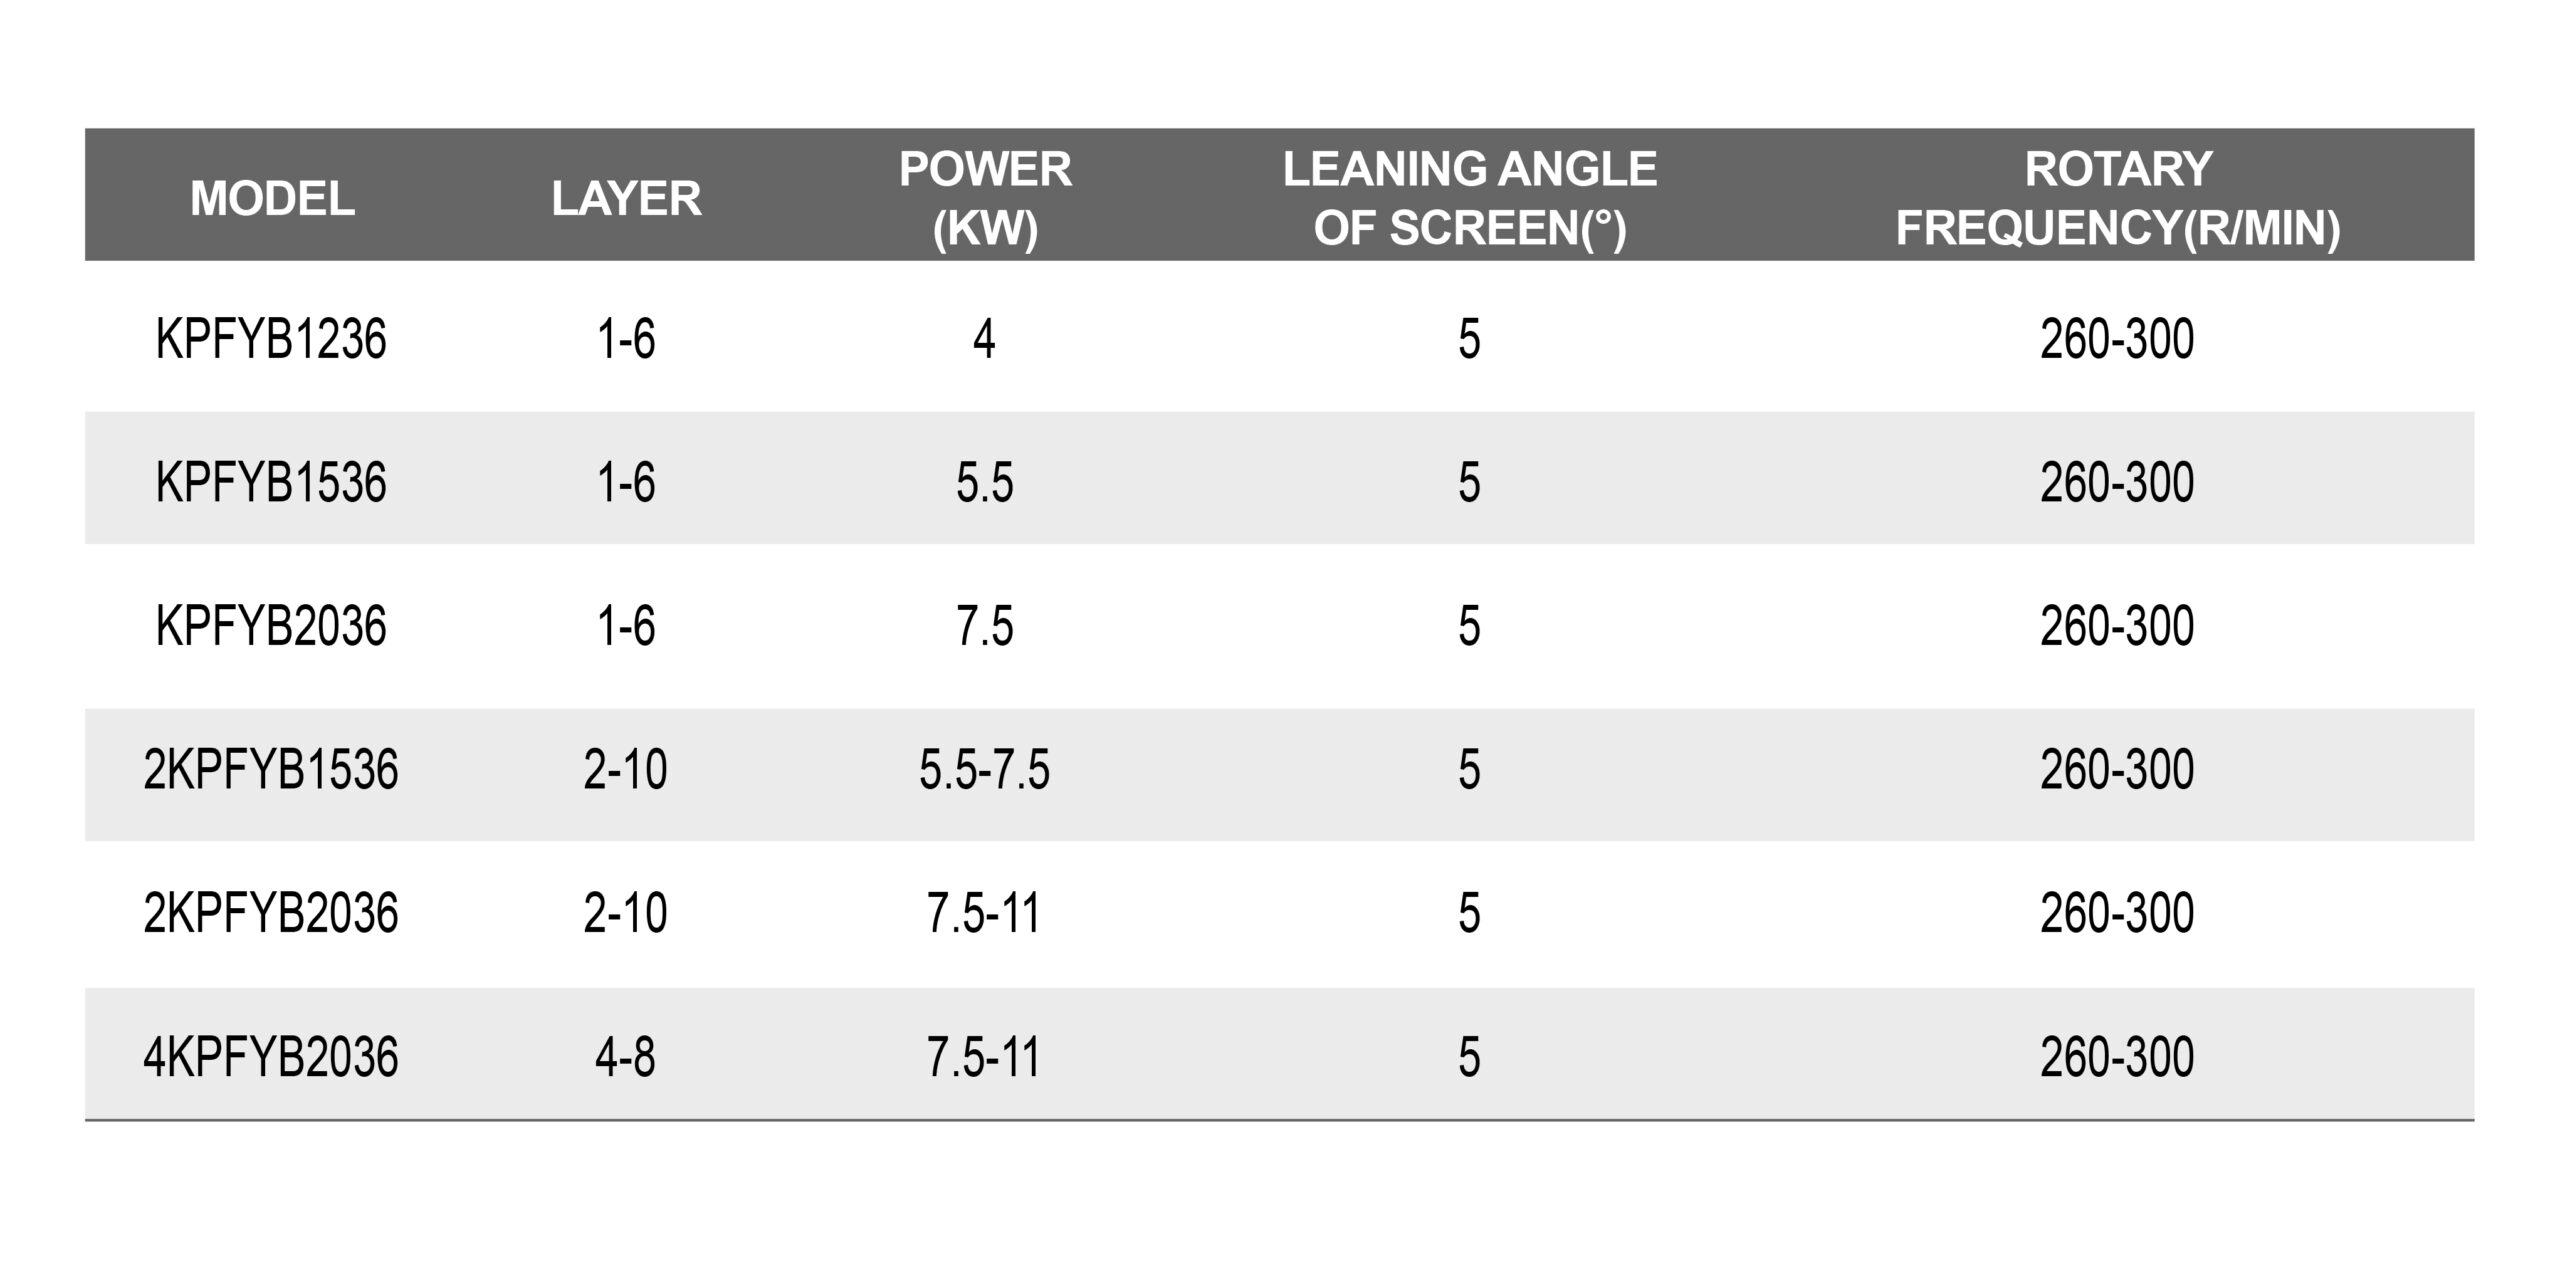Click the power value 4

click(x=984, y=339)
